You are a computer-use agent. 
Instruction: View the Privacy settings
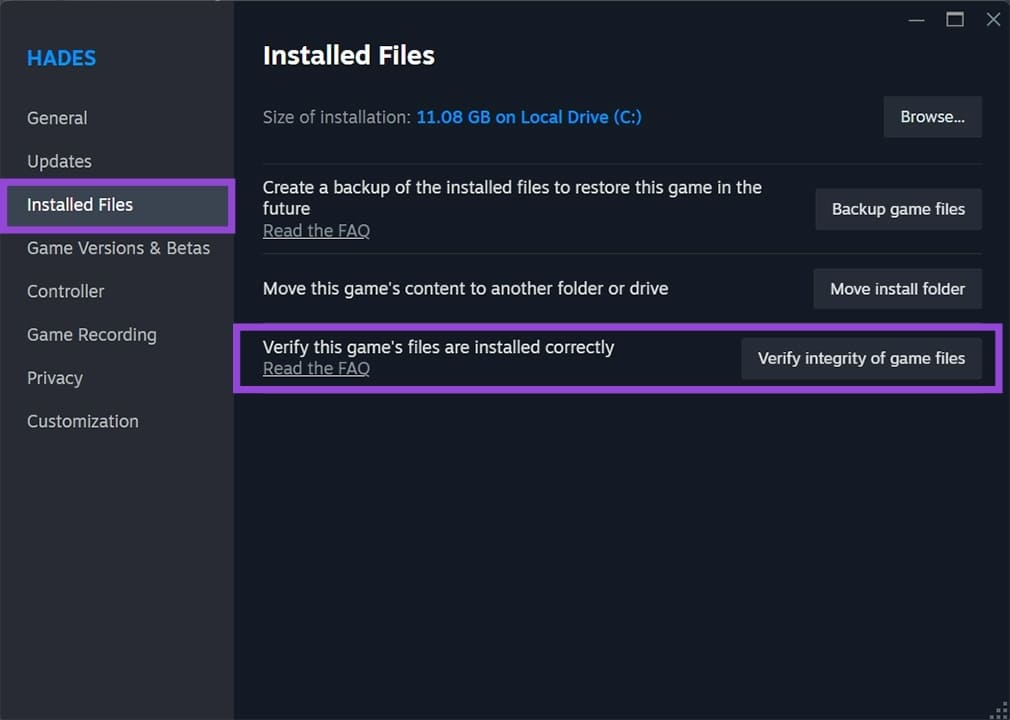coord(54,378)
